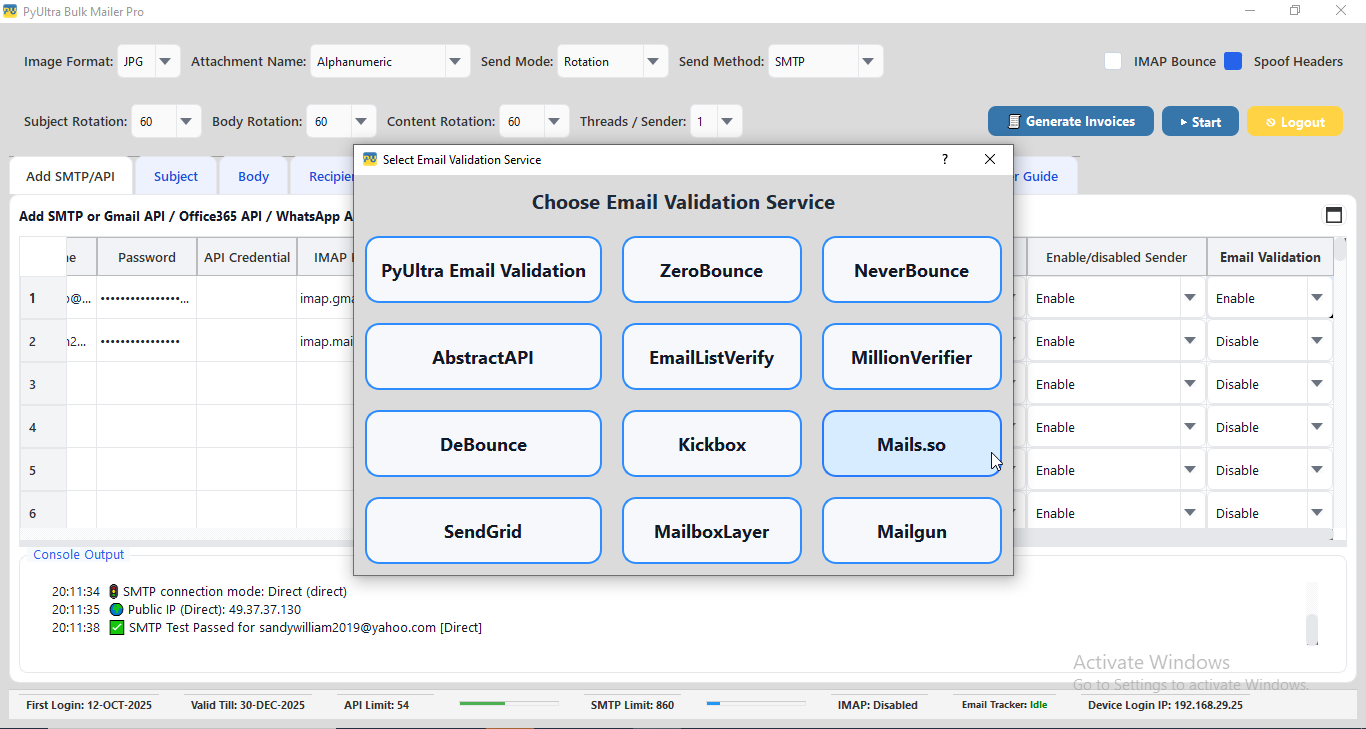Click the green checkmark beside SMTP Test Passed
The image size is (1366, 729).
[115, 627]
